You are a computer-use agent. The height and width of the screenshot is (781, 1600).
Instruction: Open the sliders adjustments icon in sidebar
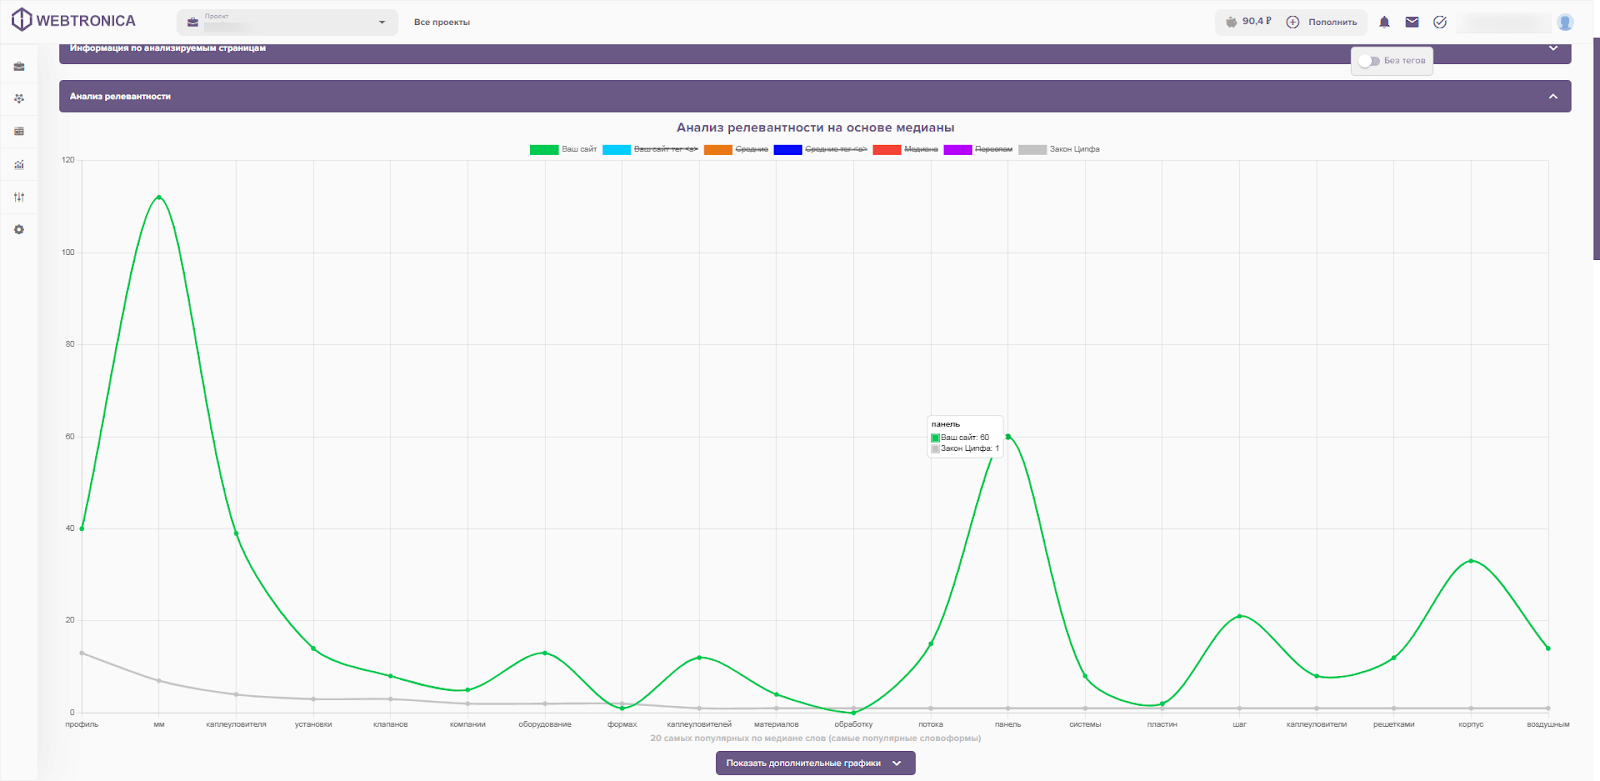[19, 197]
